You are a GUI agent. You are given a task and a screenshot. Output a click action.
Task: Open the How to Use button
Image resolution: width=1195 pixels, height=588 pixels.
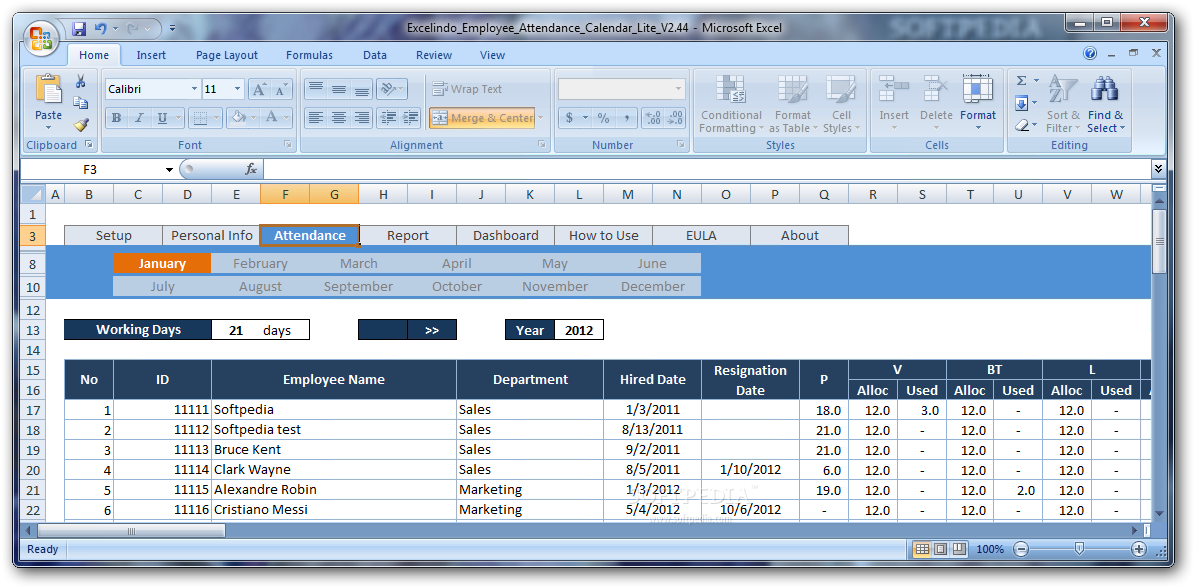pyautogui.click(x=604, y=235)
